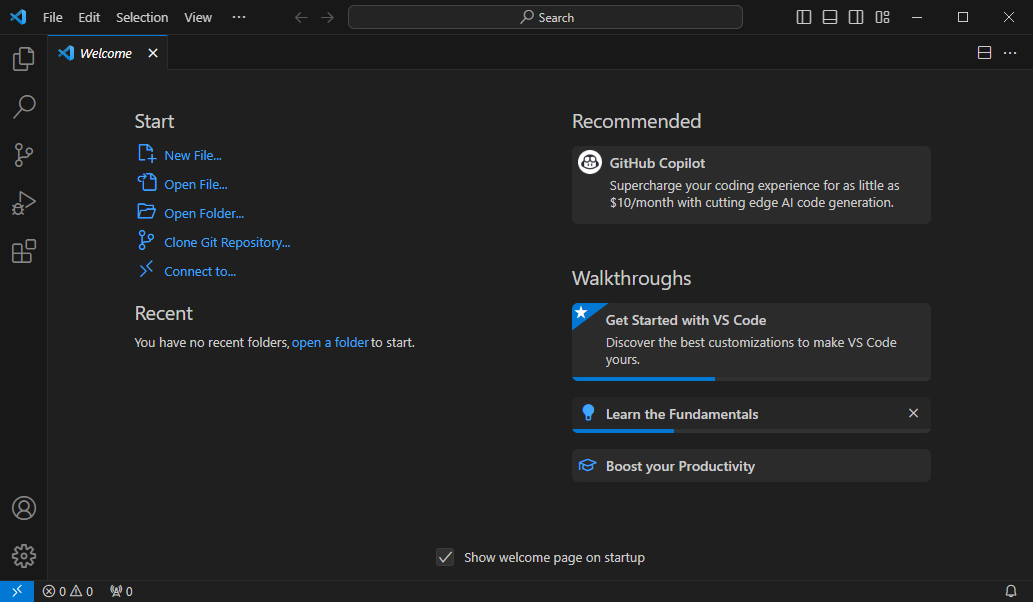Toggle the secondary side bar layout button
This screenshot has width=1033, height=602.
click(856, 17)
